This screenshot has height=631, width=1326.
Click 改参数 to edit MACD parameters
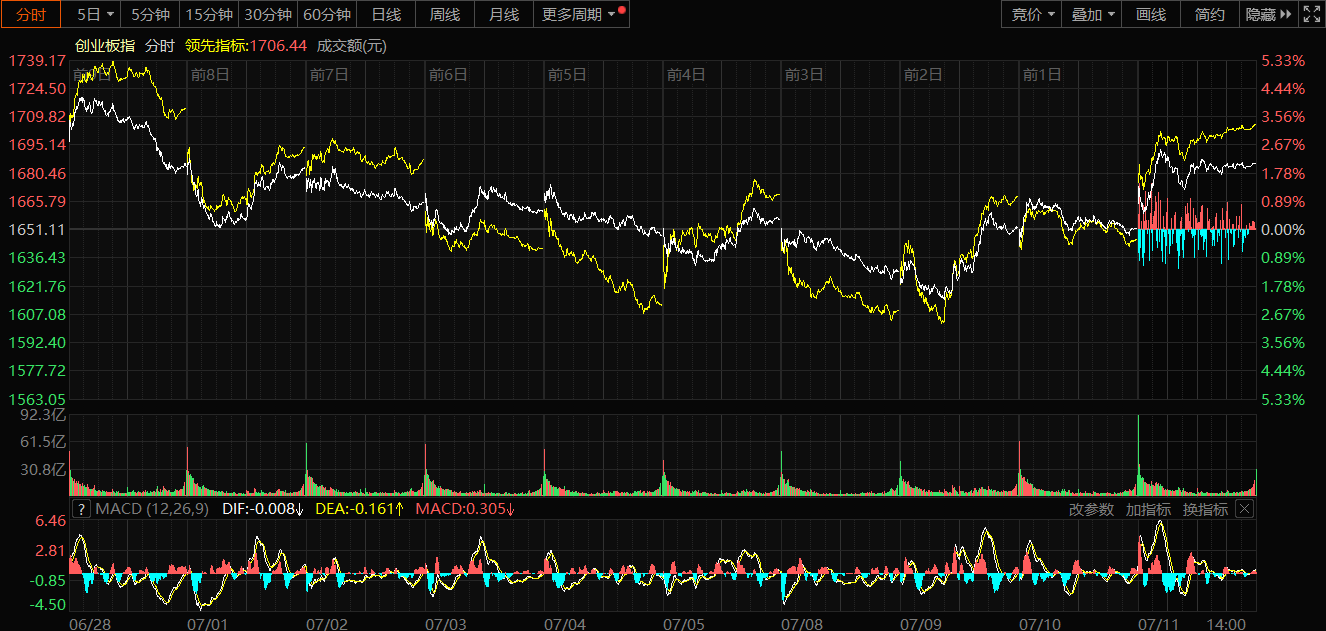(x=1091, y=509)
